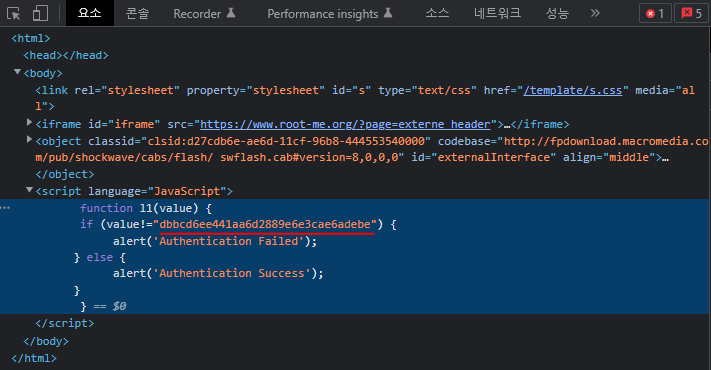Click the == $0 marker
Image resolution: width=711 pixels, height=370 pixels.
[x=110, y=306]
